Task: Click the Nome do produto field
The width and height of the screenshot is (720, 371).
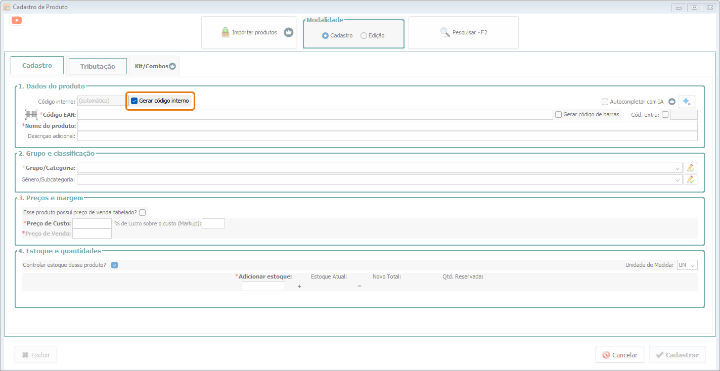Action: point(388,125)
